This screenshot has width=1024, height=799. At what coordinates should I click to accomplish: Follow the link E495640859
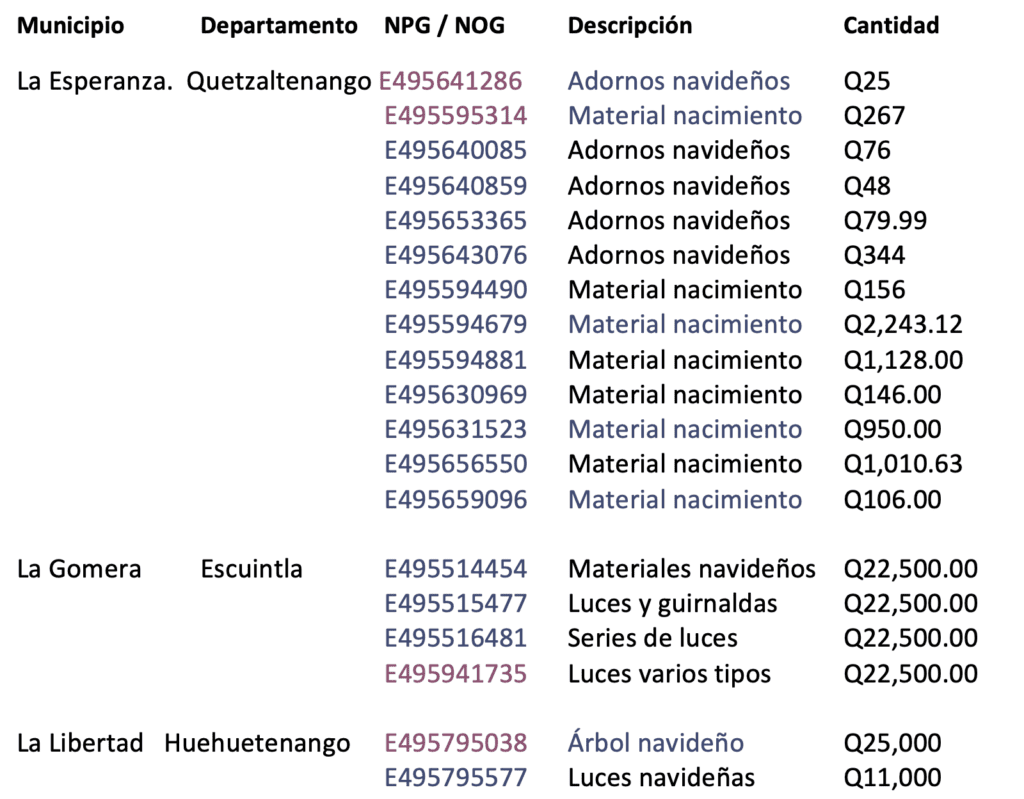(456, 186)
